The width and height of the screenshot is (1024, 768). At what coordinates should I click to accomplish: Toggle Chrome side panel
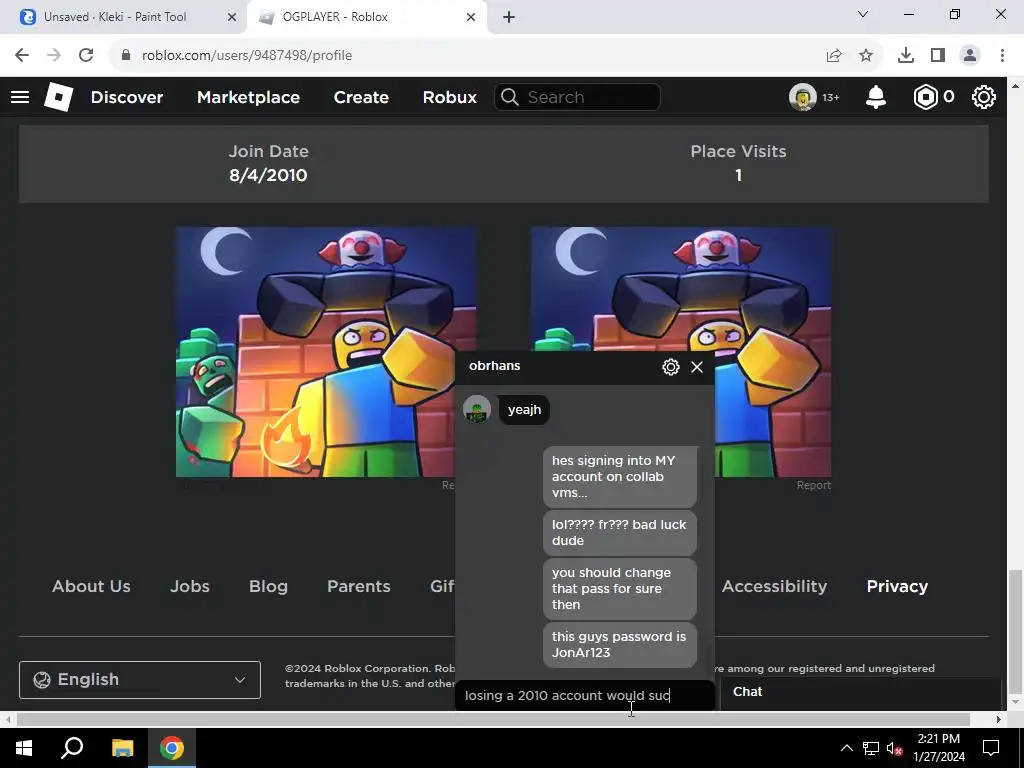click(938, 56)
